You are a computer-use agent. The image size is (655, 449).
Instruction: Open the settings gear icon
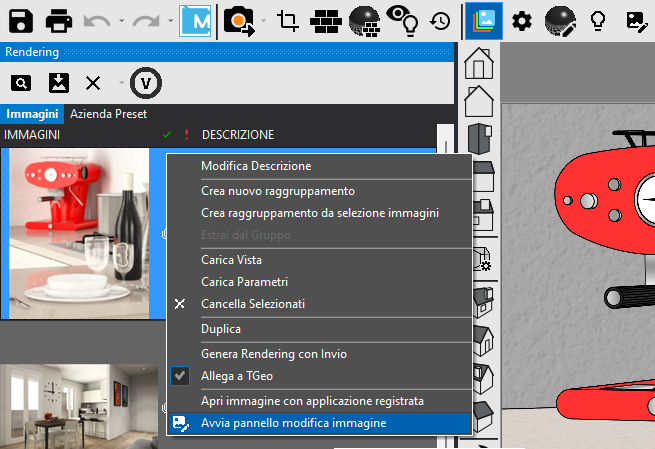pyautogui.click(x=522, y=21)
